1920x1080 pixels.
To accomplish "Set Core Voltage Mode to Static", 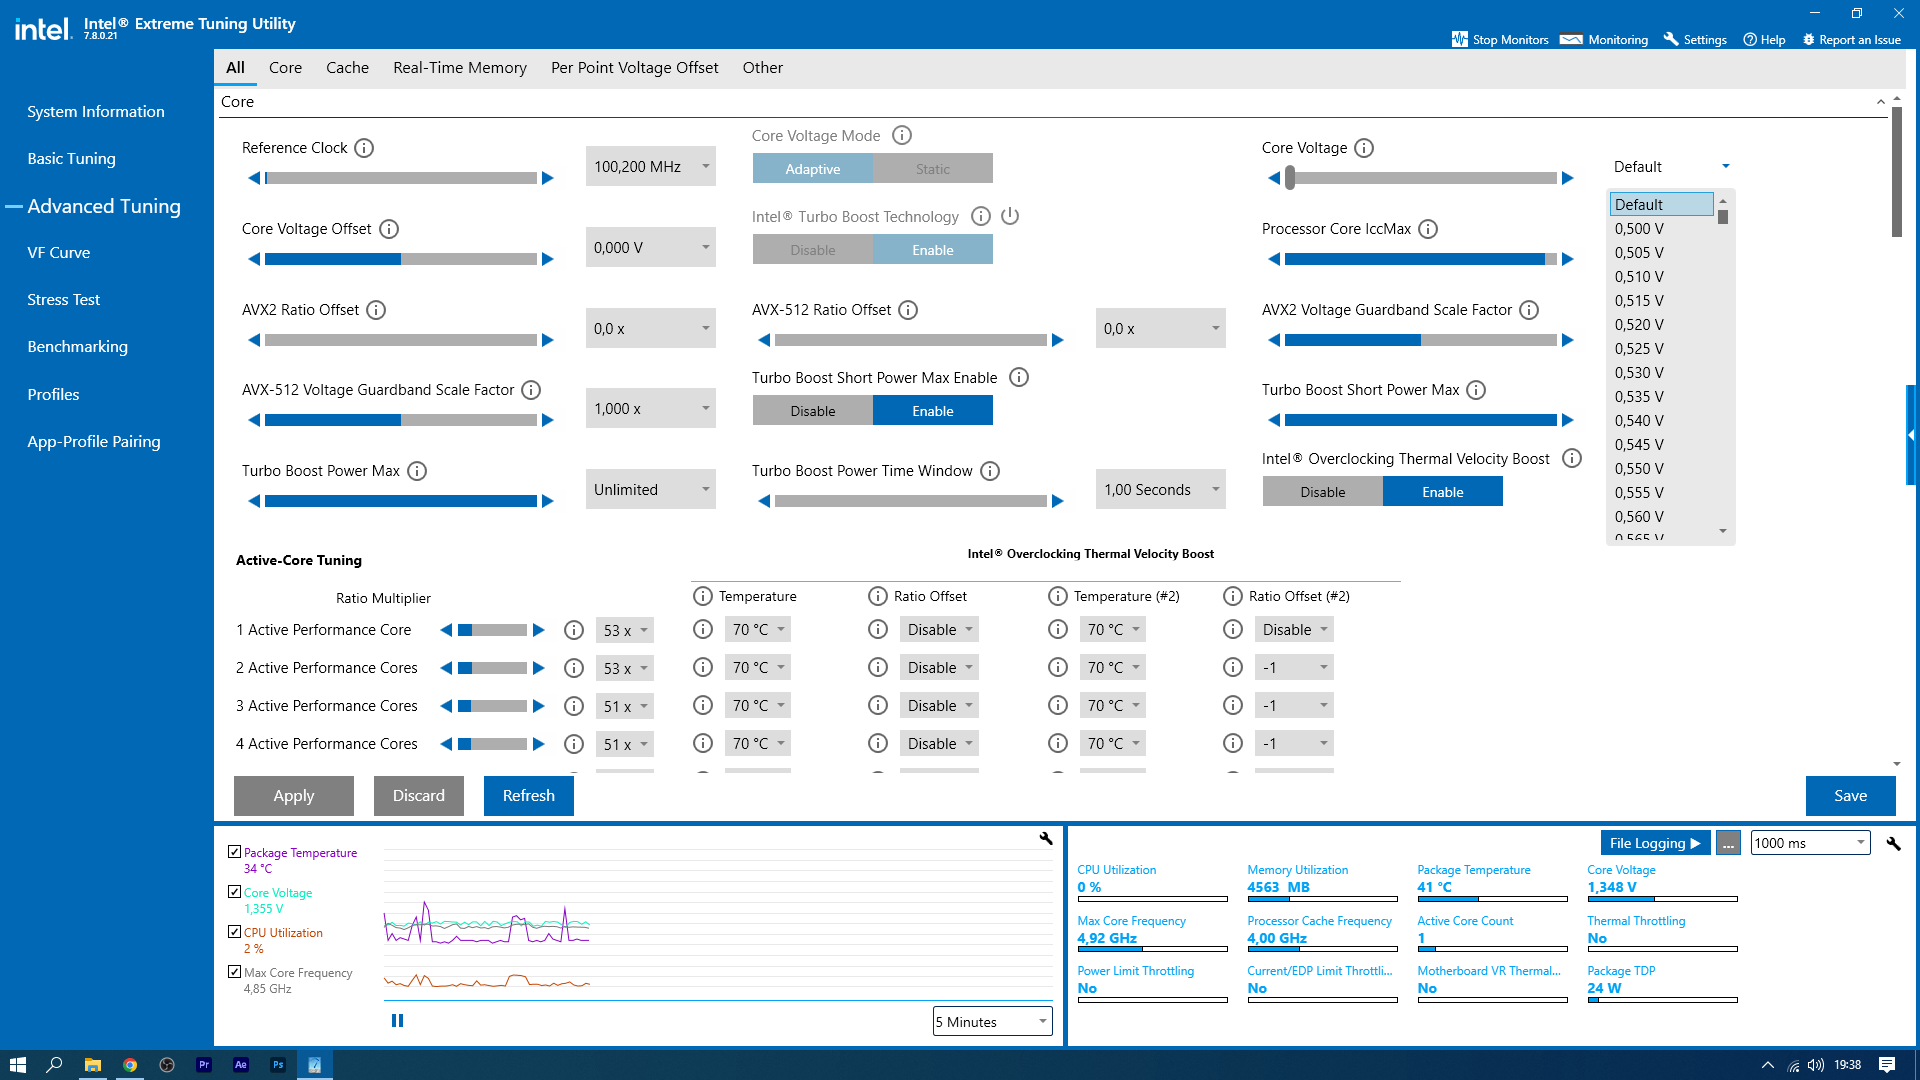I will (932, 169).
